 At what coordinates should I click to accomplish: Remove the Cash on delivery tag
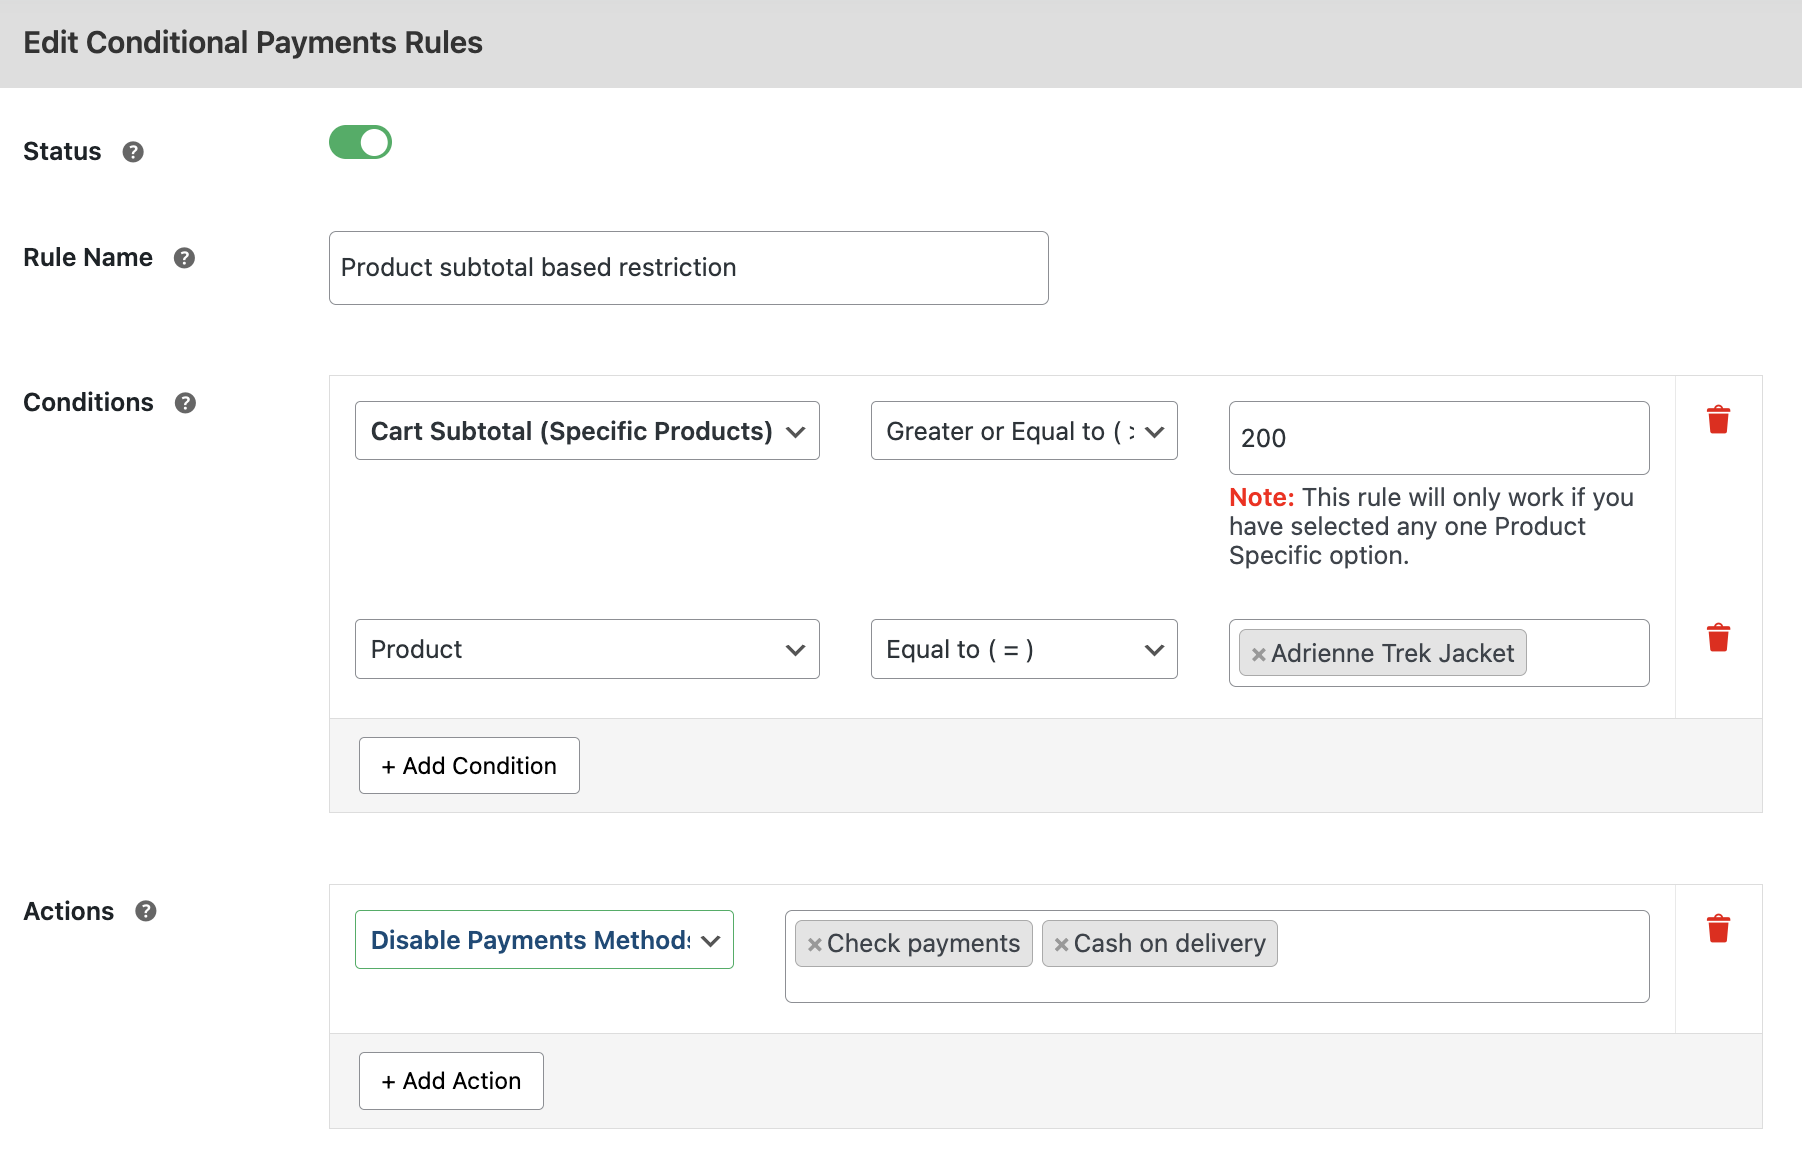click(x=1061, y=944)
